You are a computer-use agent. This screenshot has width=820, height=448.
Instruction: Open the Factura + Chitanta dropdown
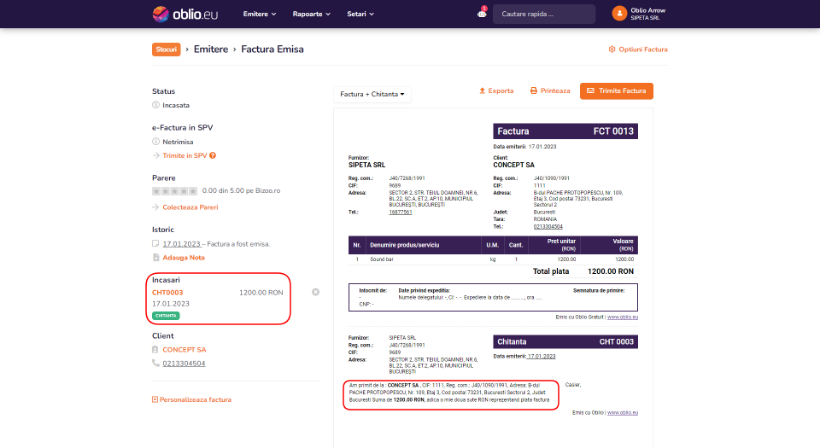coord(372,94)
